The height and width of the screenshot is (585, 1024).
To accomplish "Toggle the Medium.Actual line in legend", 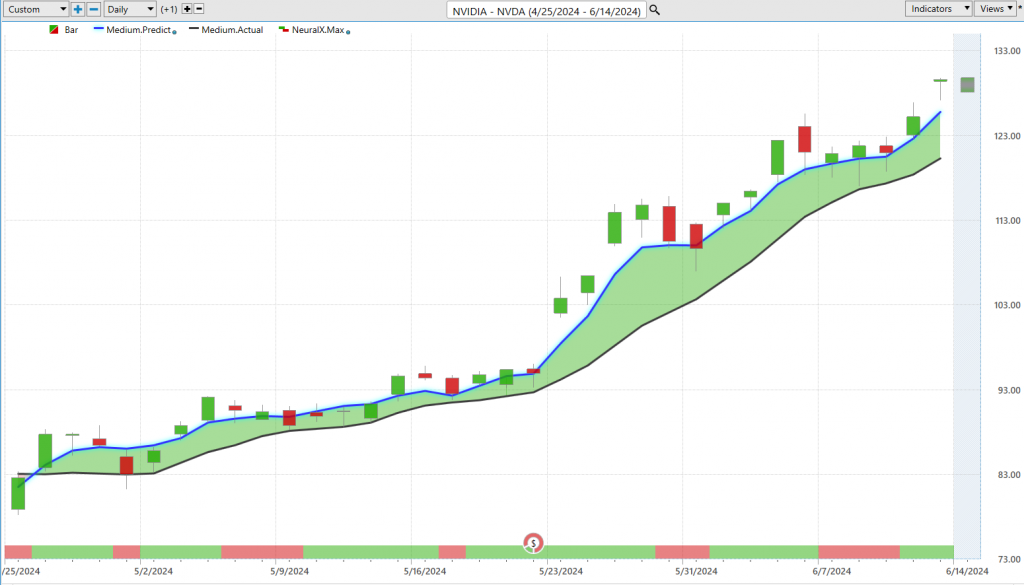I will pos(232,30).
